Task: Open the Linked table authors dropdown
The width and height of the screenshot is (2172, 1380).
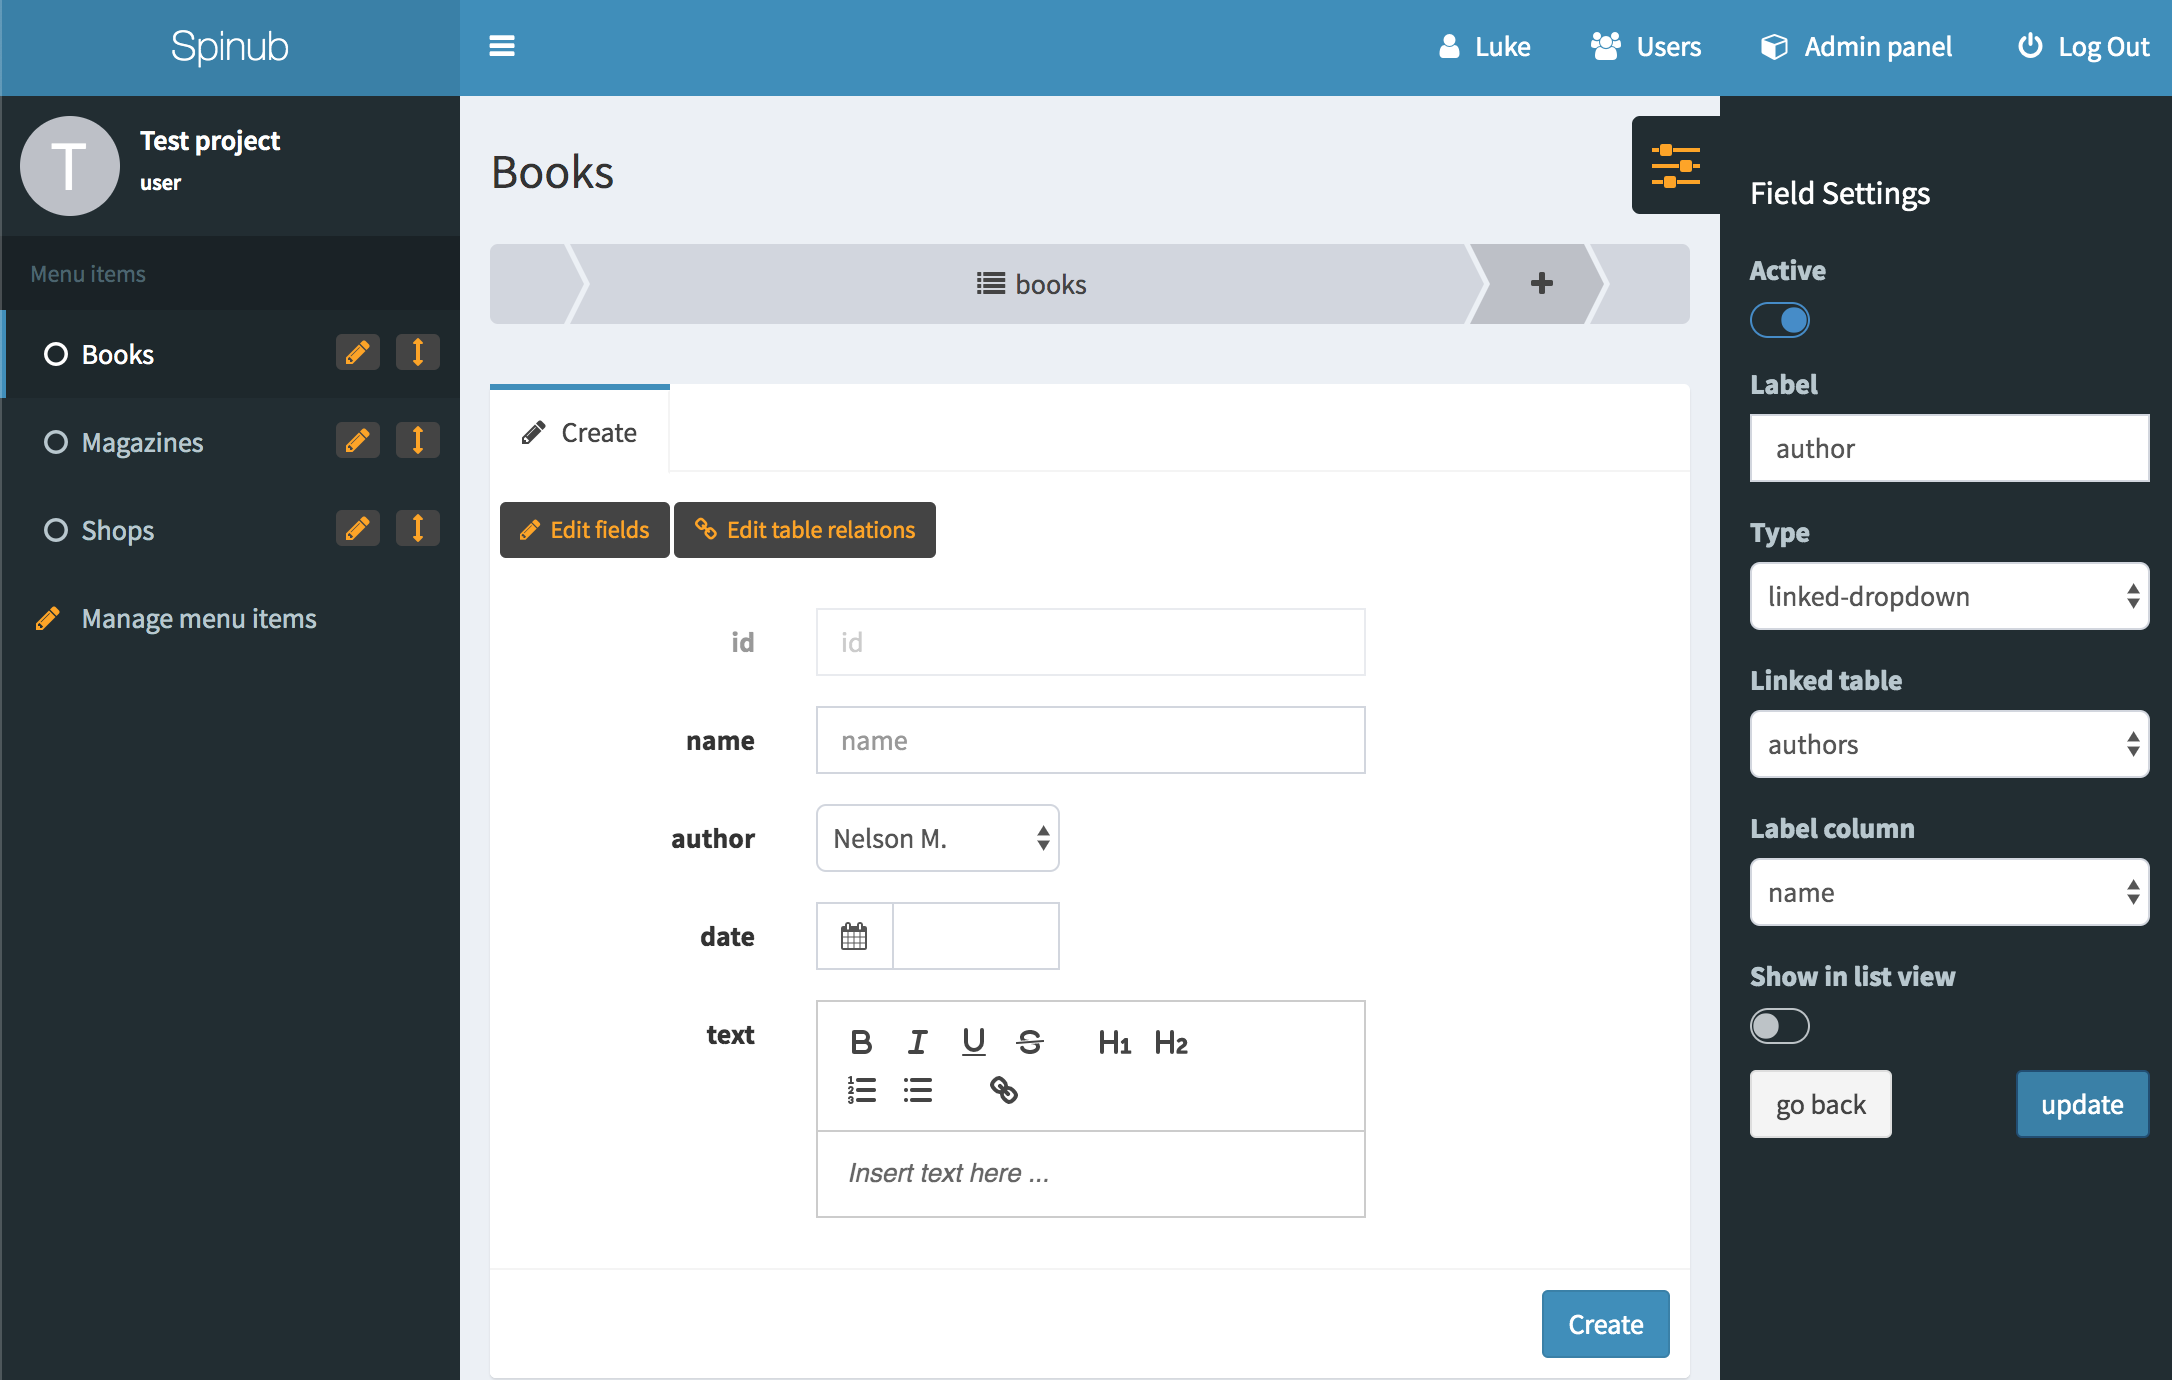Action: pyautogui.click(x=1948, y=745)
